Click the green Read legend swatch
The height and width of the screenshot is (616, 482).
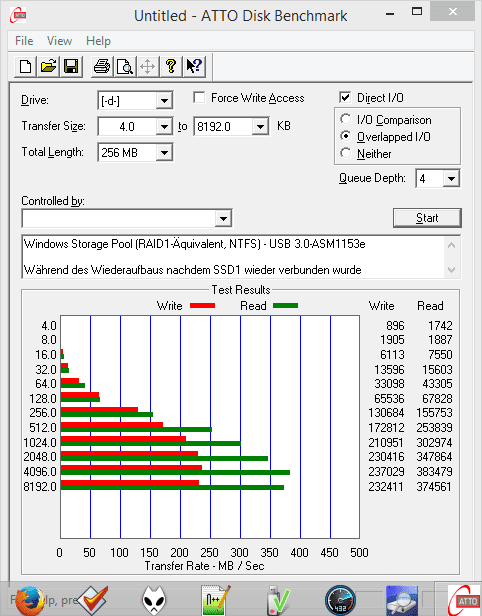click(x=285, y=306)
